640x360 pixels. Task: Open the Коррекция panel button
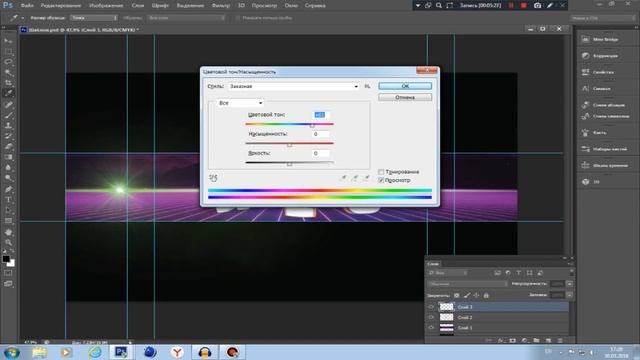[605, 56]
